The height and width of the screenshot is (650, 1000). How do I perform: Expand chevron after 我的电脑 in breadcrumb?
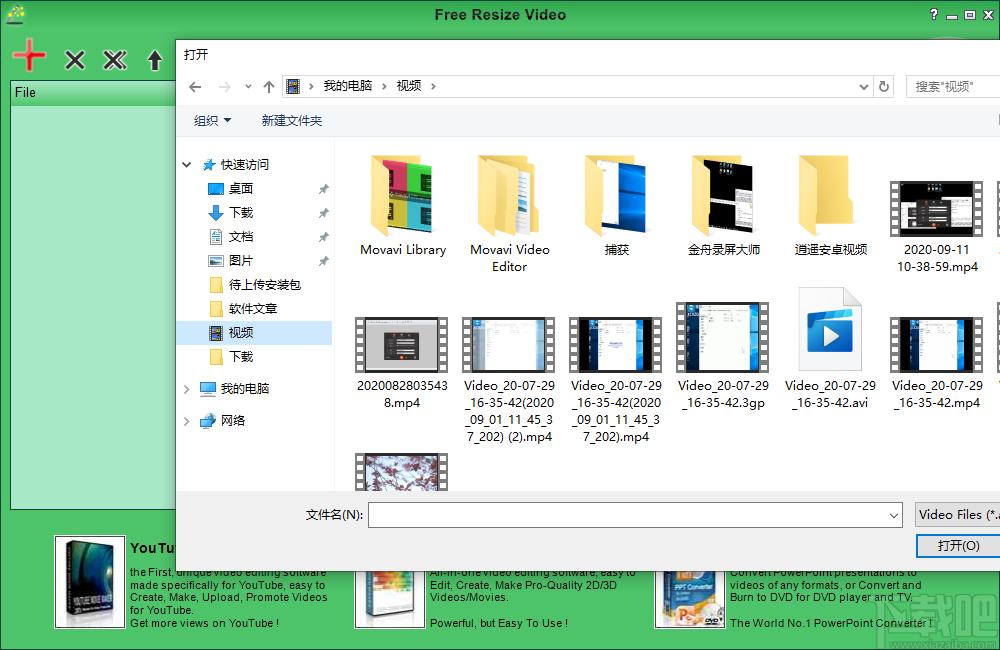(x=384, y=86)
